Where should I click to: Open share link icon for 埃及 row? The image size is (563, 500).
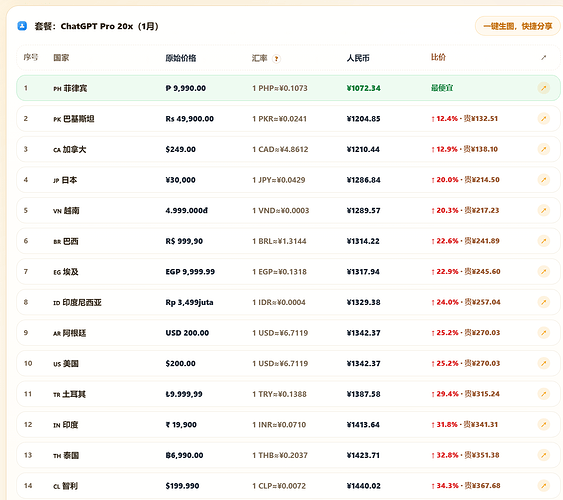544,271
